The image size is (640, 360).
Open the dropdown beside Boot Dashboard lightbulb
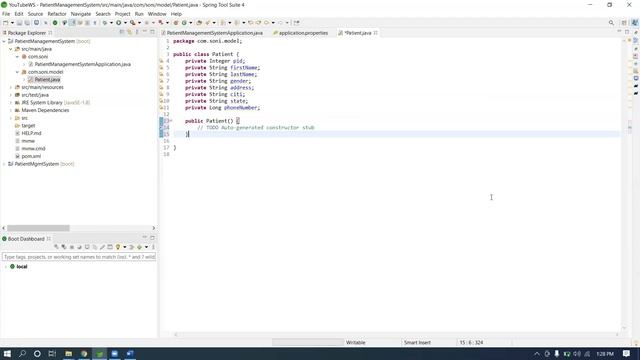[124, 247]
